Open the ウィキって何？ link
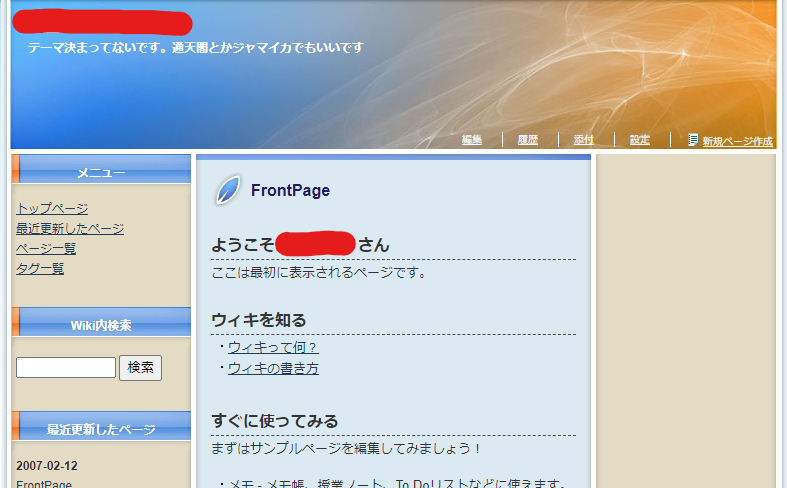This screenshot has height=488, width=787. [273, 347]
